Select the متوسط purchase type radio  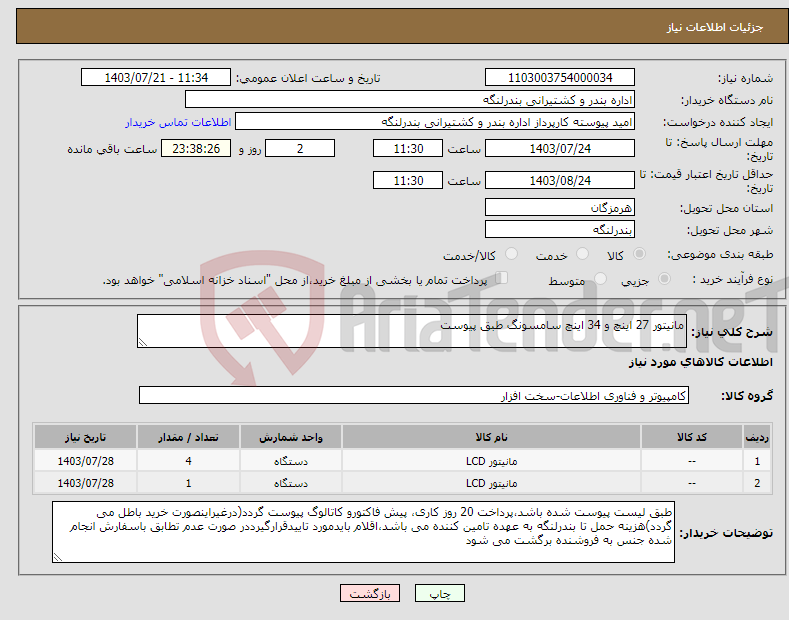[x=600, y=279]
